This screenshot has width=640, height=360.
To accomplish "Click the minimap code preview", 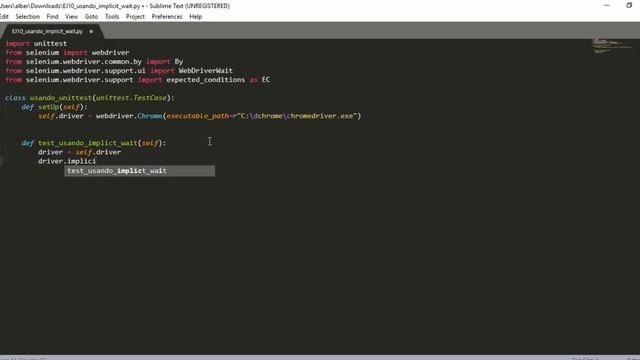I will coord(611,46).
